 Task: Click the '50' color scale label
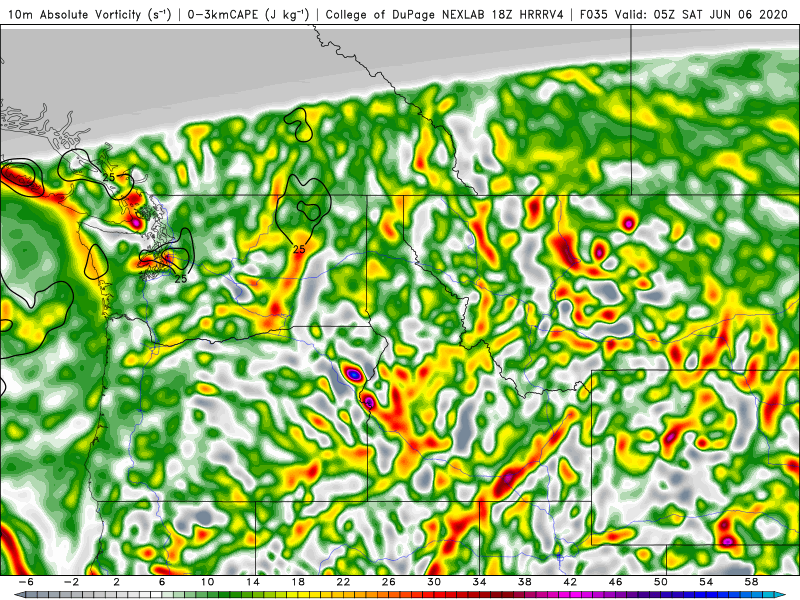point(660,582)
